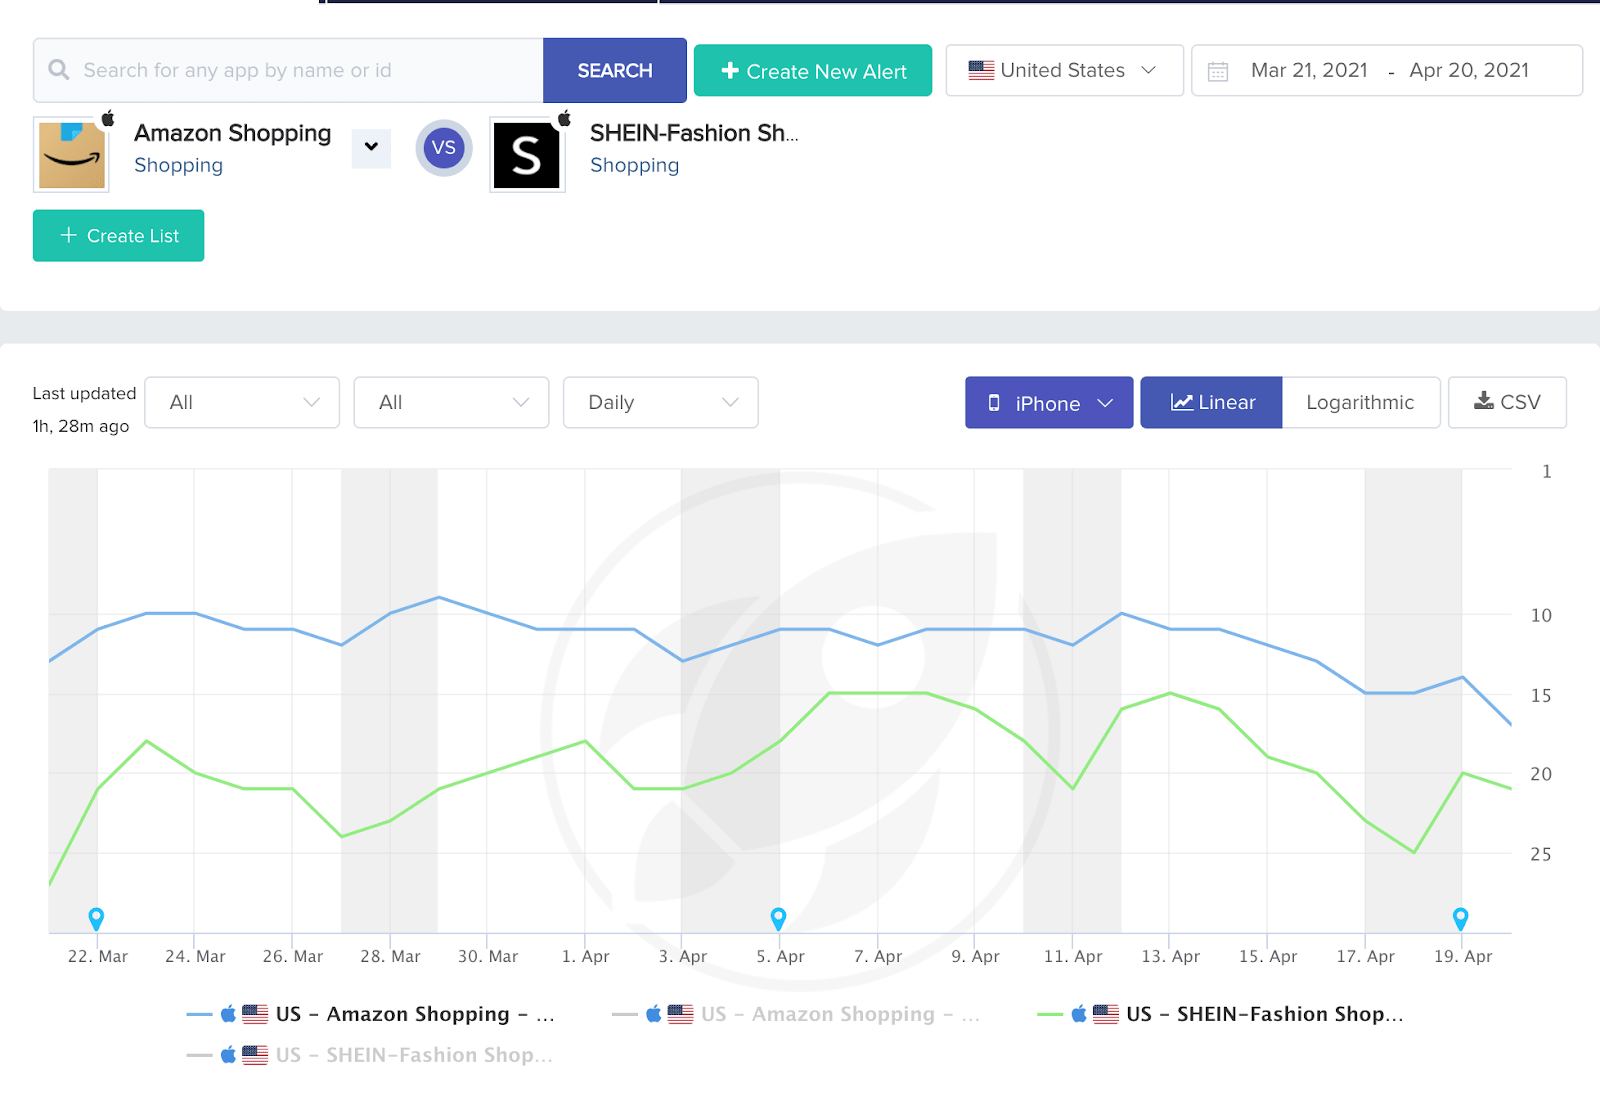Open the second All filter dropdown
Viewport: 1600px width, 1106px height.
451,402
